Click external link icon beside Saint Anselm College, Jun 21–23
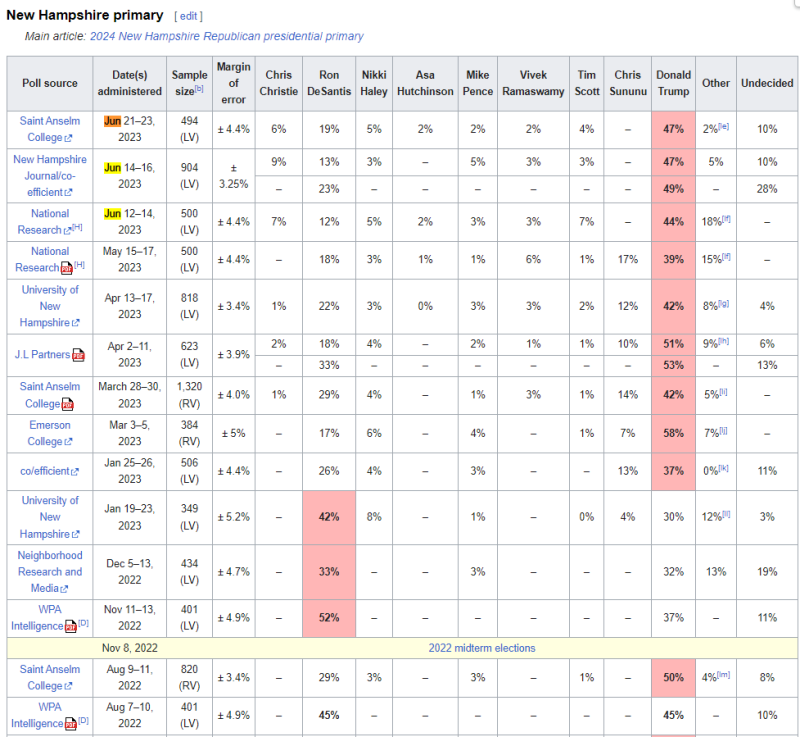 [x=69, y=138]
